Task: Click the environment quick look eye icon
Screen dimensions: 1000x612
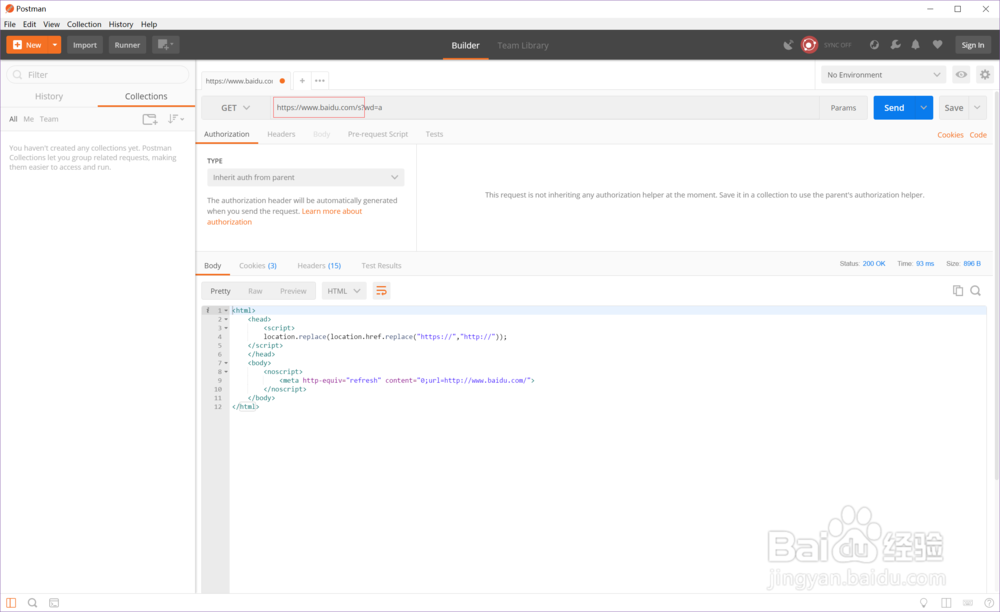Action: (961, 75)
